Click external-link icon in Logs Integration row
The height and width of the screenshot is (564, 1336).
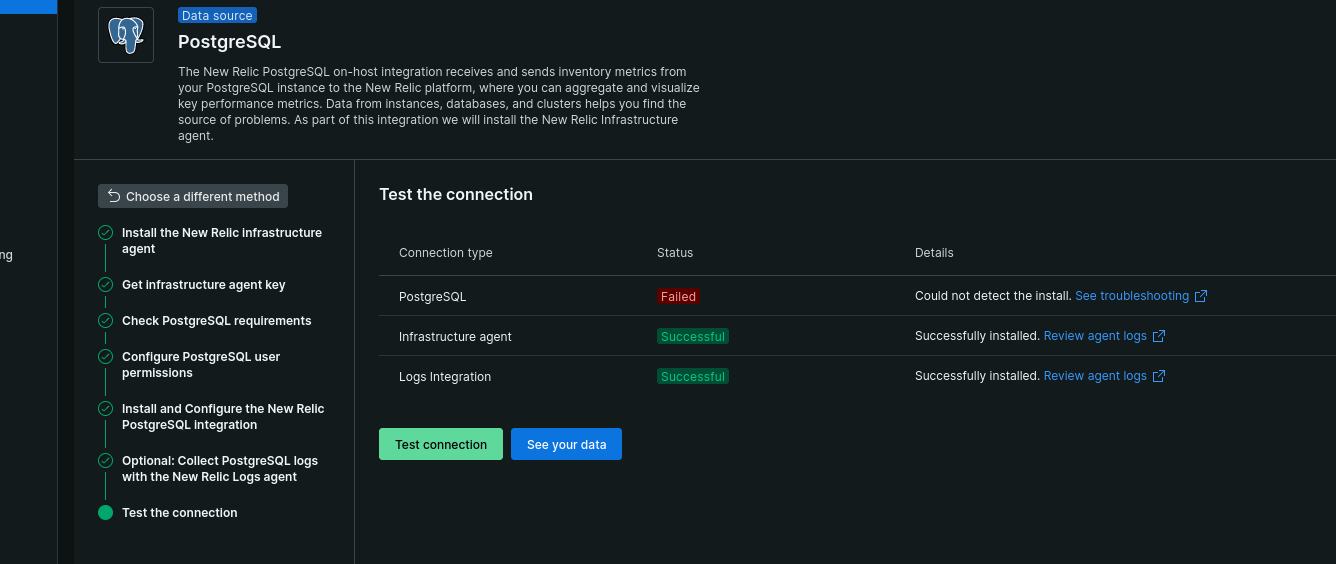[x=1159, y=376]
